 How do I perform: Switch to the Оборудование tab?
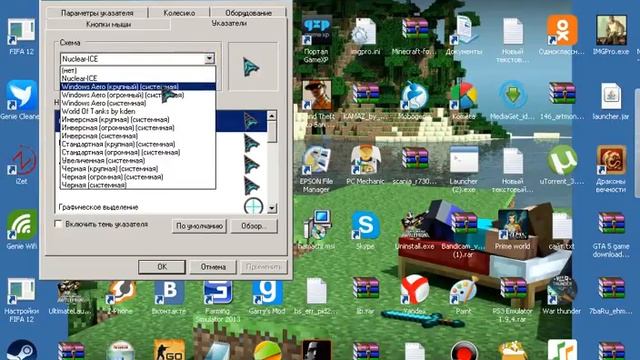(248, 13)
